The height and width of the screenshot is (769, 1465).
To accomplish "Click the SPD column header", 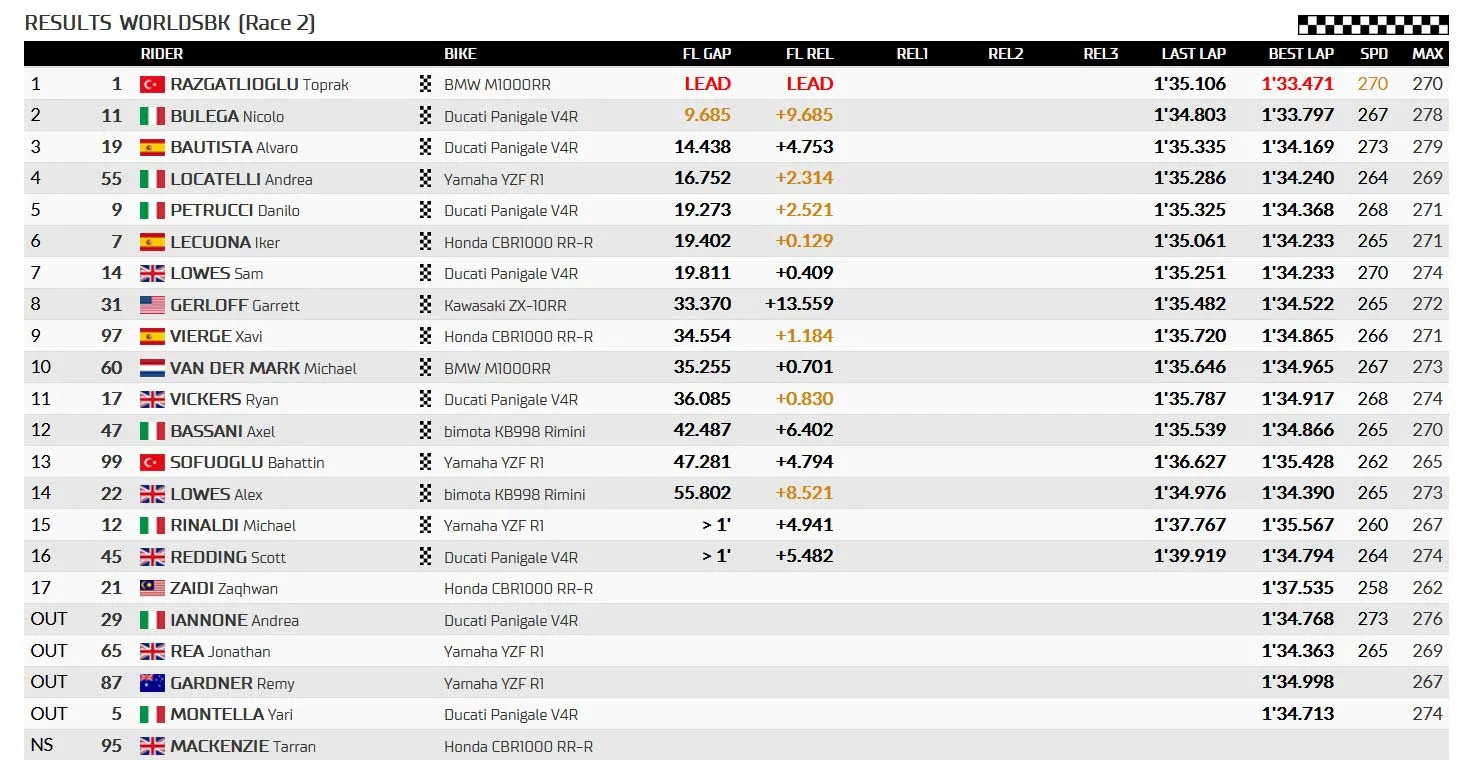I will point(1374,54).
